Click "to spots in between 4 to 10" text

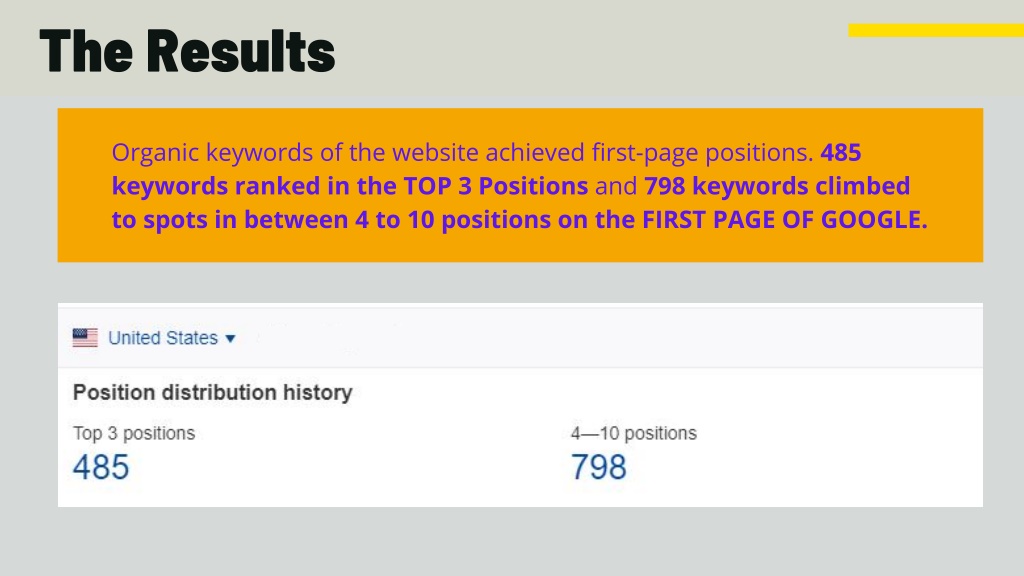point(273,220)
